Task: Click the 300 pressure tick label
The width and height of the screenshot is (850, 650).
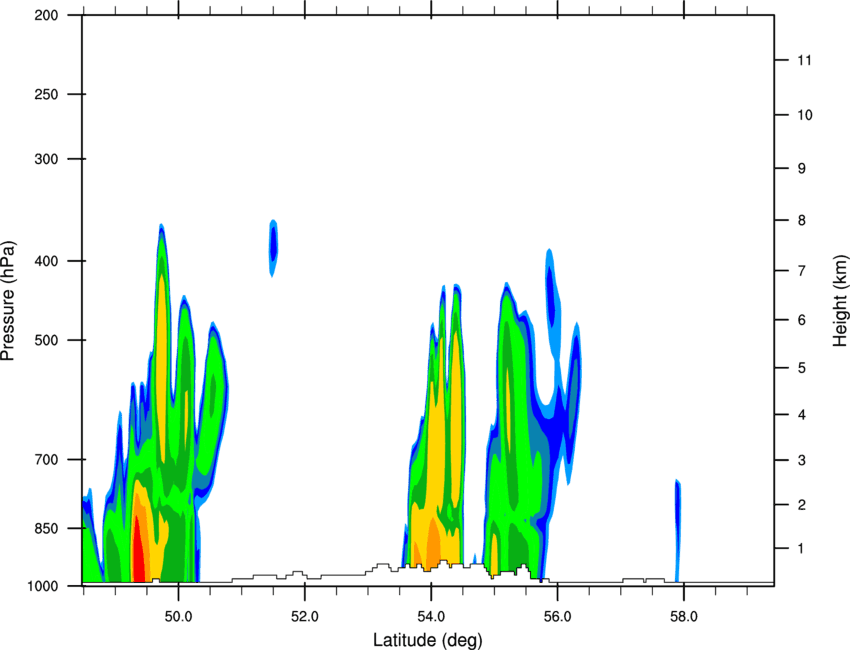Action: (46, 159)
